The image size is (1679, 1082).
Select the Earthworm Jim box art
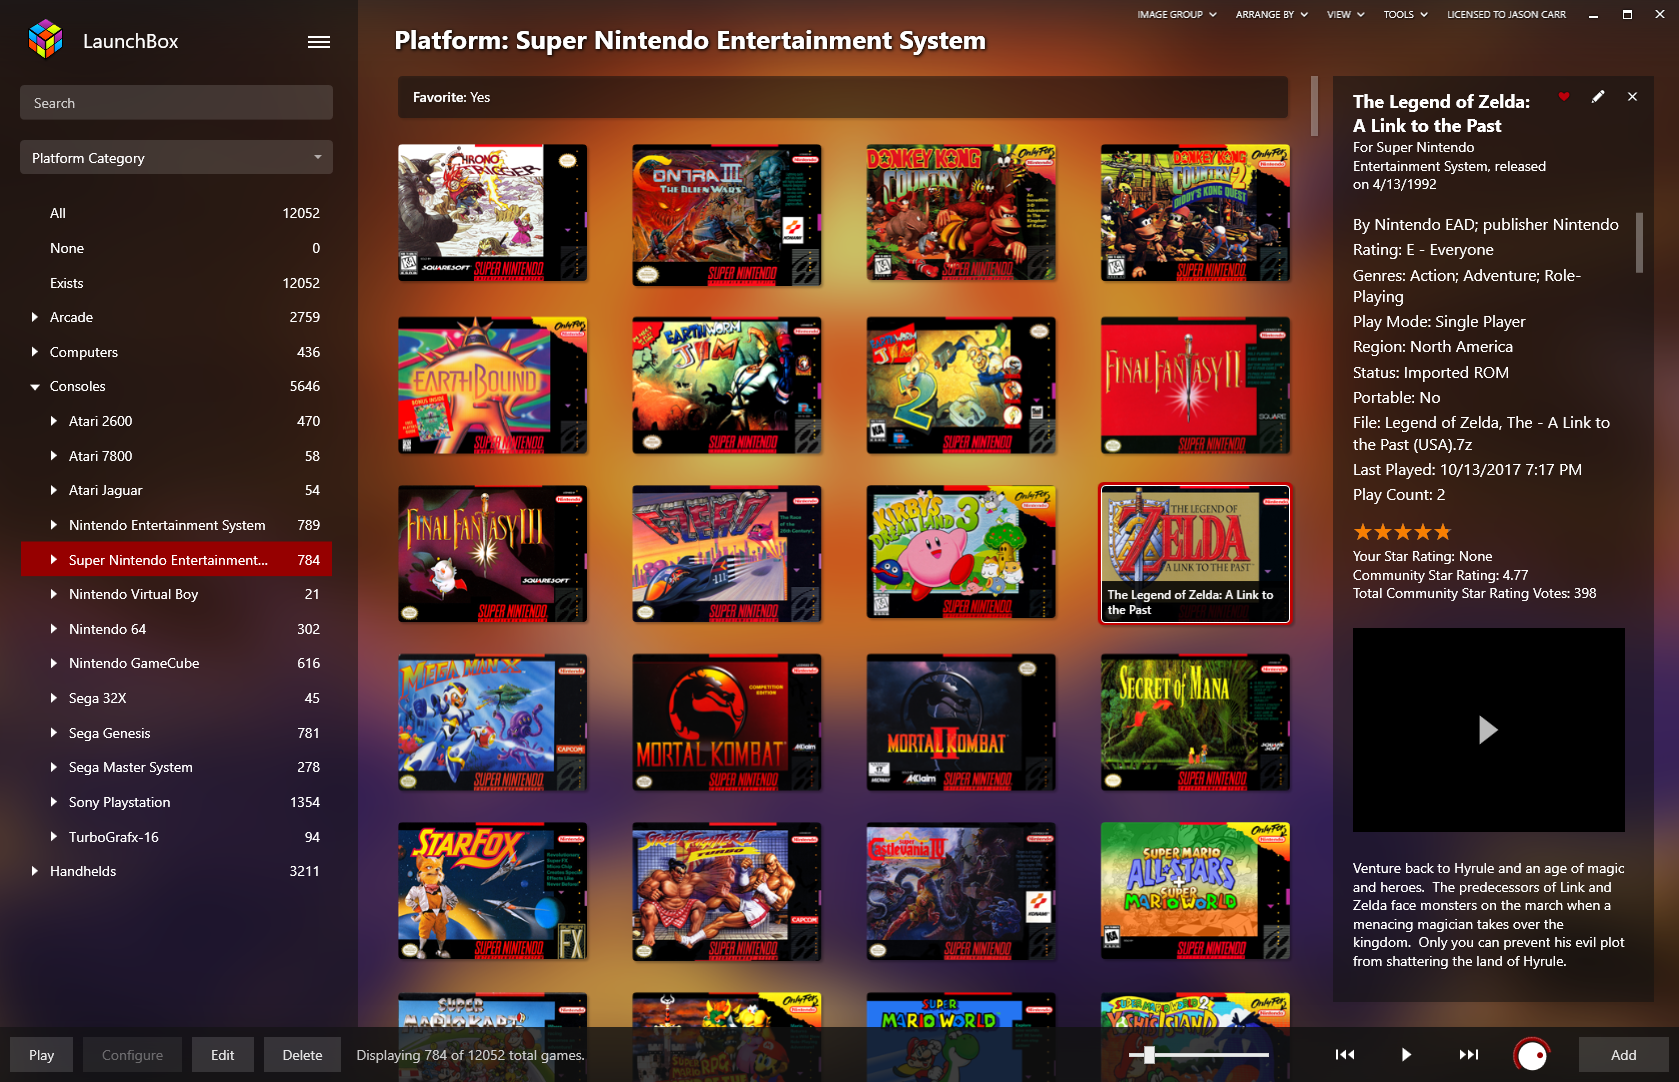pyautogui.click(x=727, y=385)
